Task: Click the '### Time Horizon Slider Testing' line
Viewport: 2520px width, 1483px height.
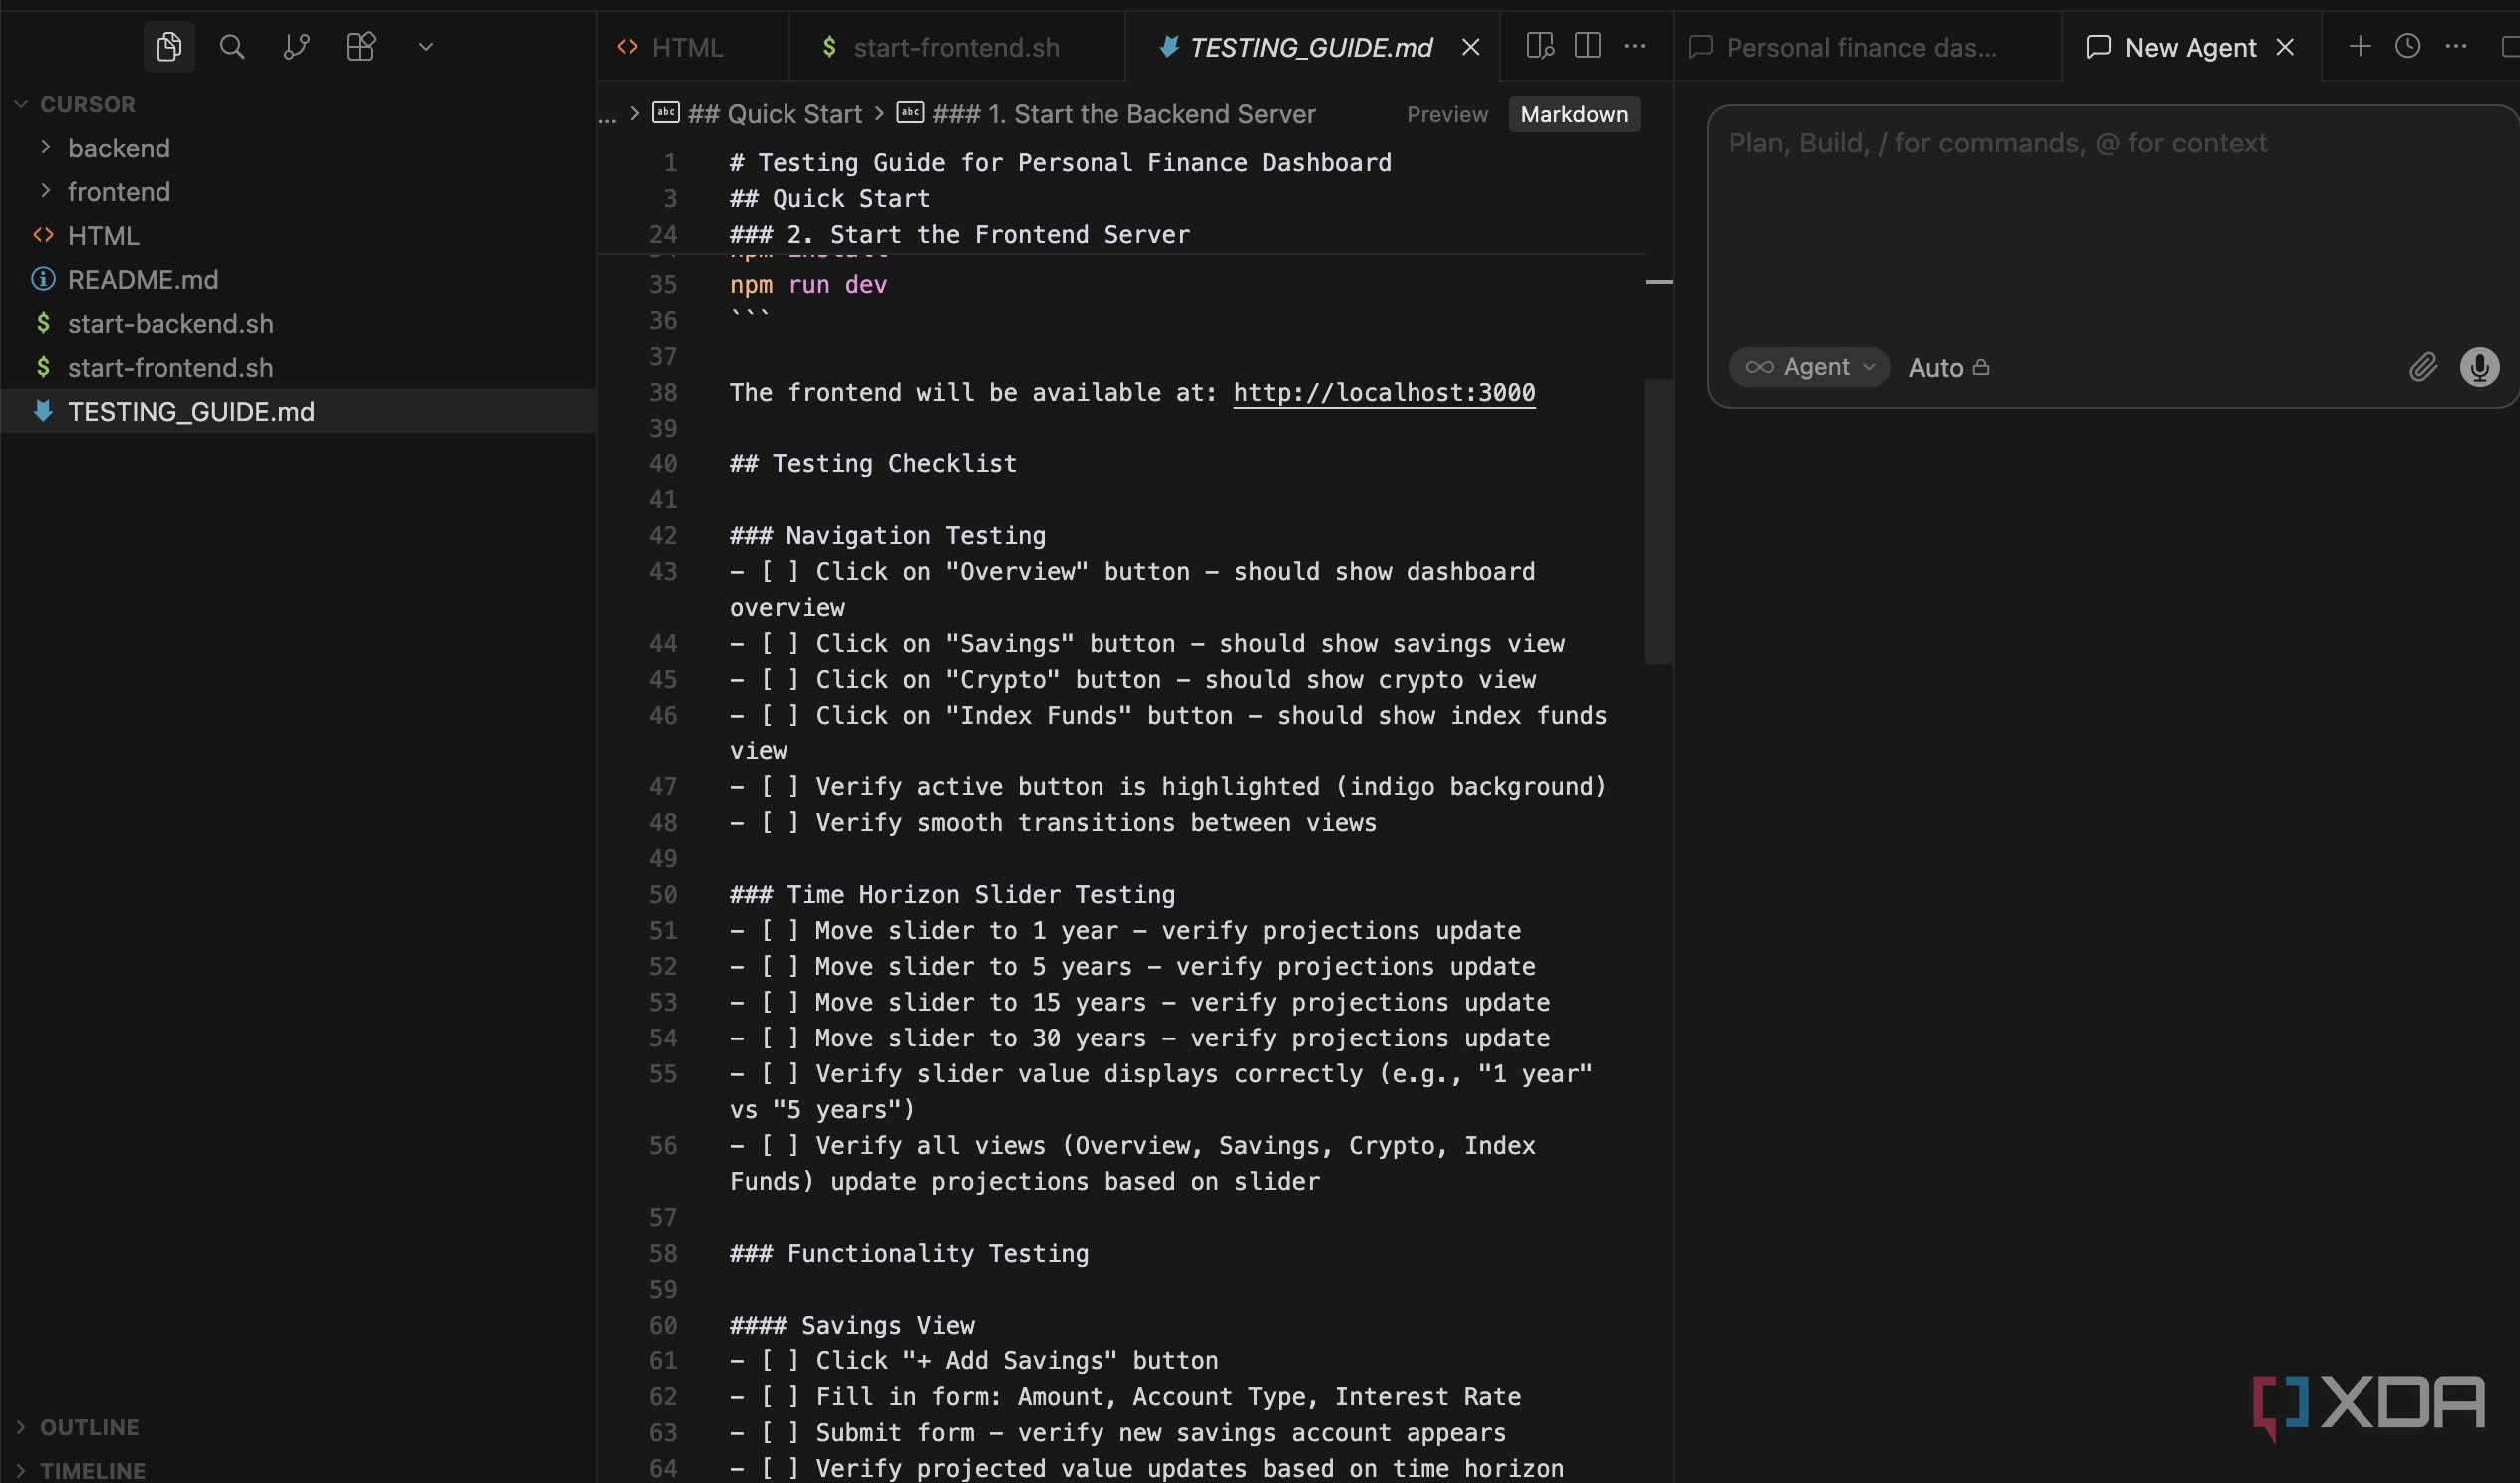Action: (x=952, y=895)
